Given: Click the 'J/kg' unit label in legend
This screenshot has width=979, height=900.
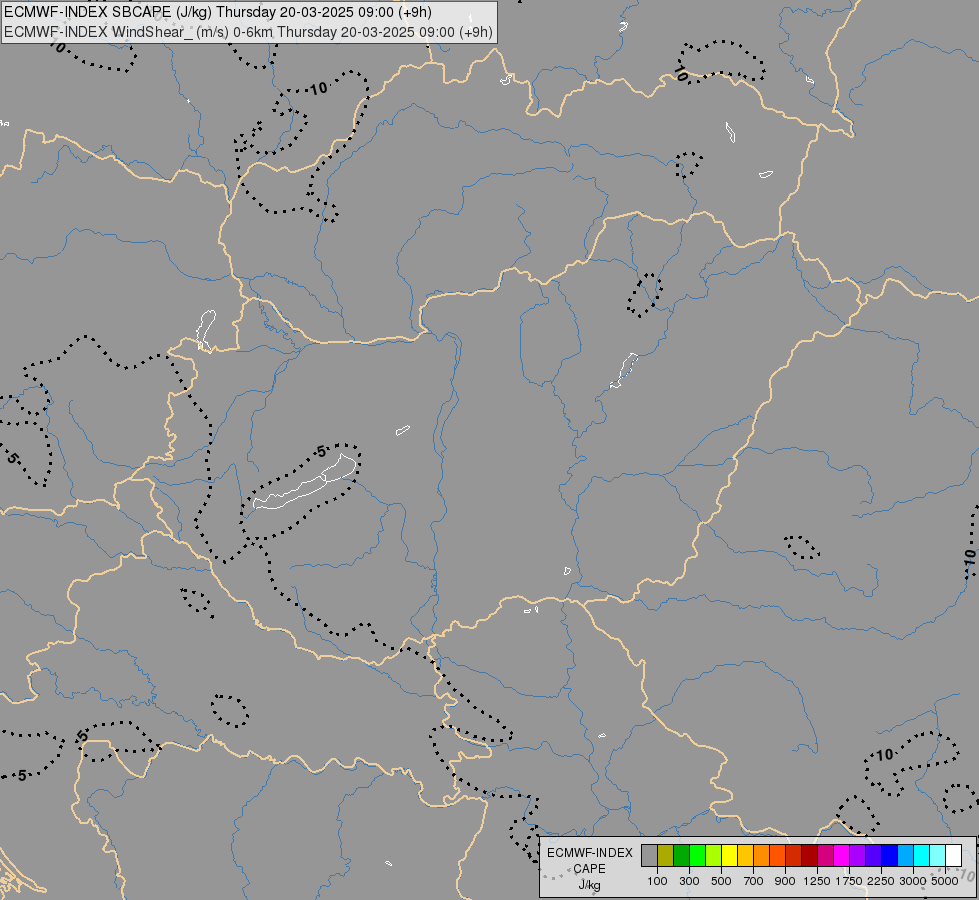Looking at the screenshot, I should tap(589, 885).
